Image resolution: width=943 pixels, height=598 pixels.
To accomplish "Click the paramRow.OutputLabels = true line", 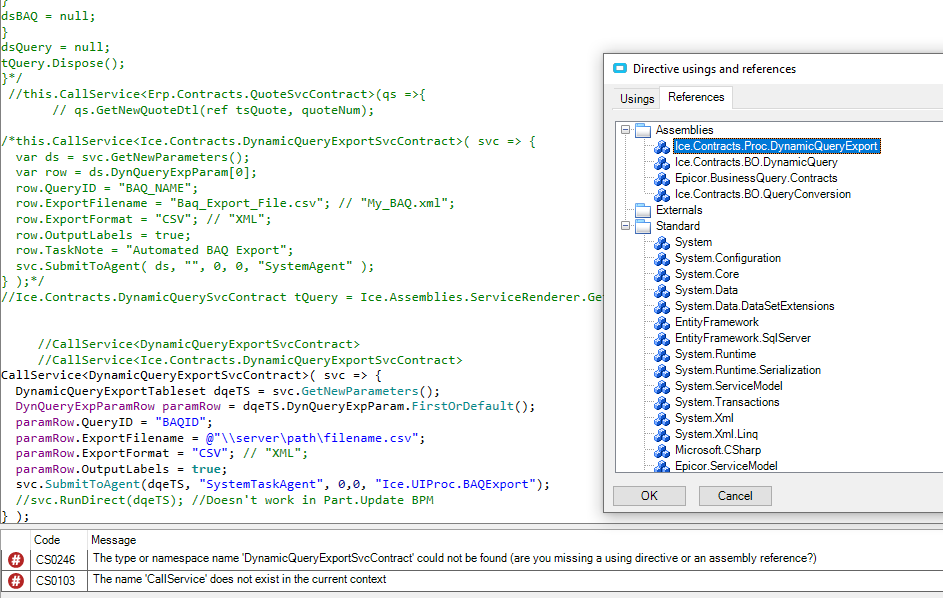I will (121, 469).
